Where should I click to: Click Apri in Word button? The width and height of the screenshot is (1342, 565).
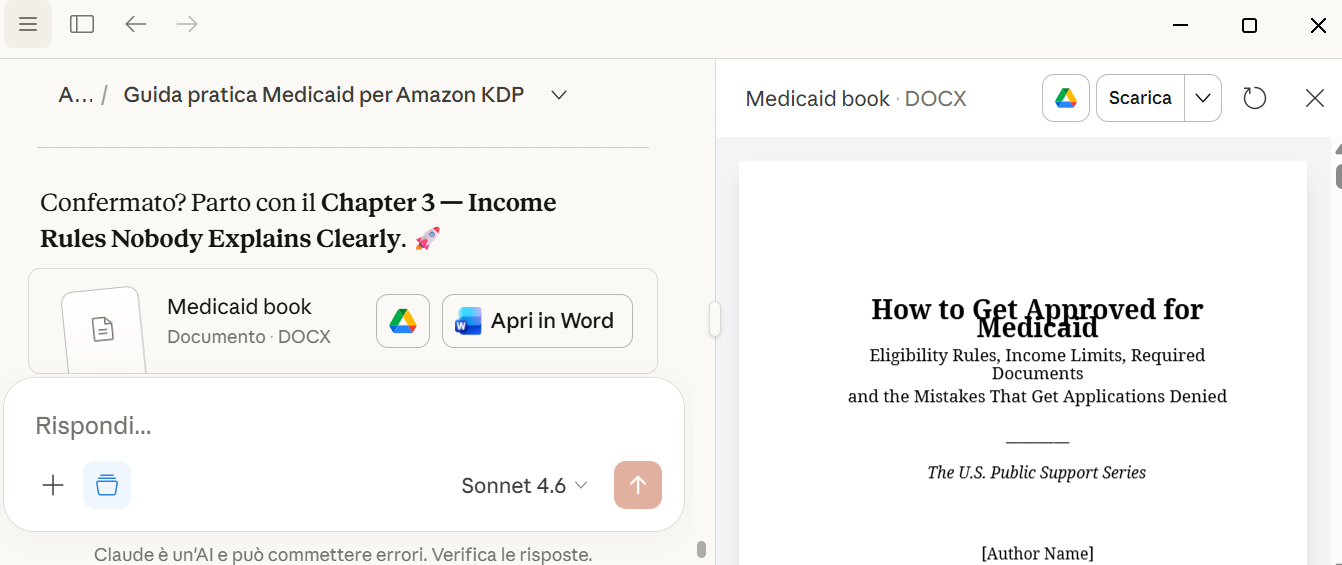(537, 321)
